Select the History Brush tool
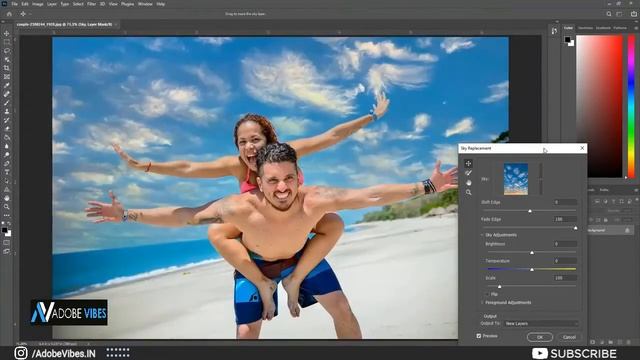This screenshot has height=360, width=640. (x=7, y=120)
